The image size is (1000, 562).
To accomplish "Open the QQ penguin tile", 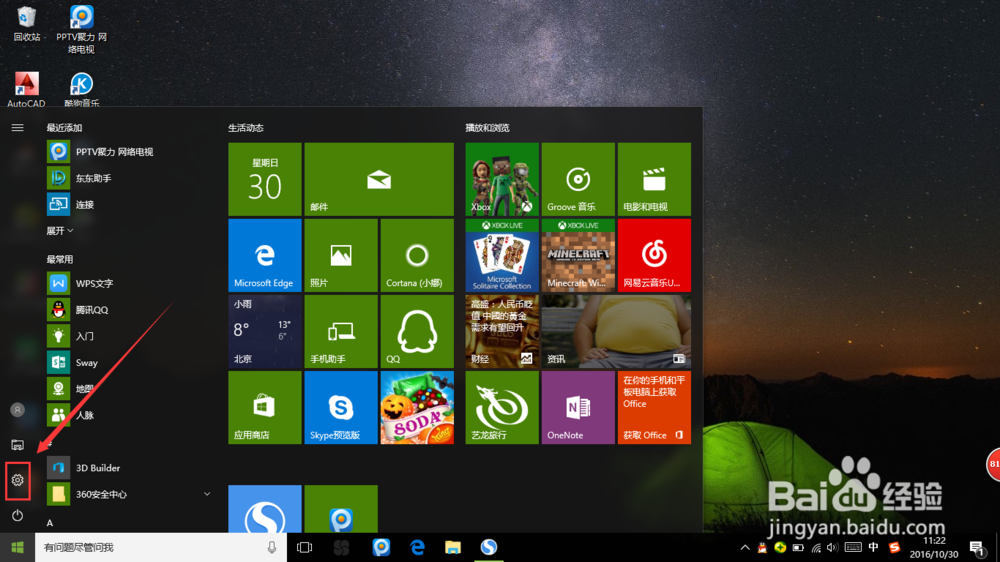I will pos(416,331).
